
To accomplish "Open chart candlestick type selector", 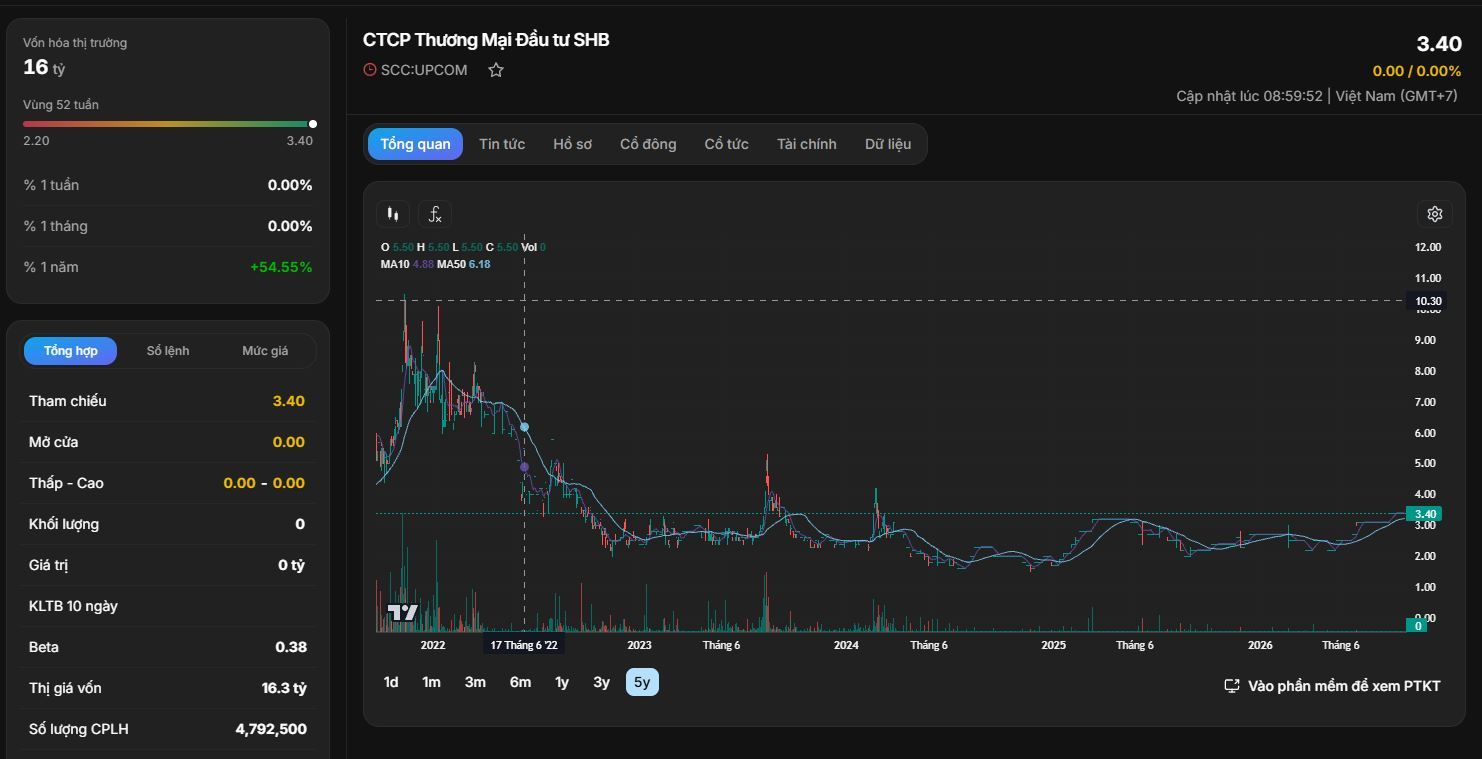I will (x=393, y=214).
